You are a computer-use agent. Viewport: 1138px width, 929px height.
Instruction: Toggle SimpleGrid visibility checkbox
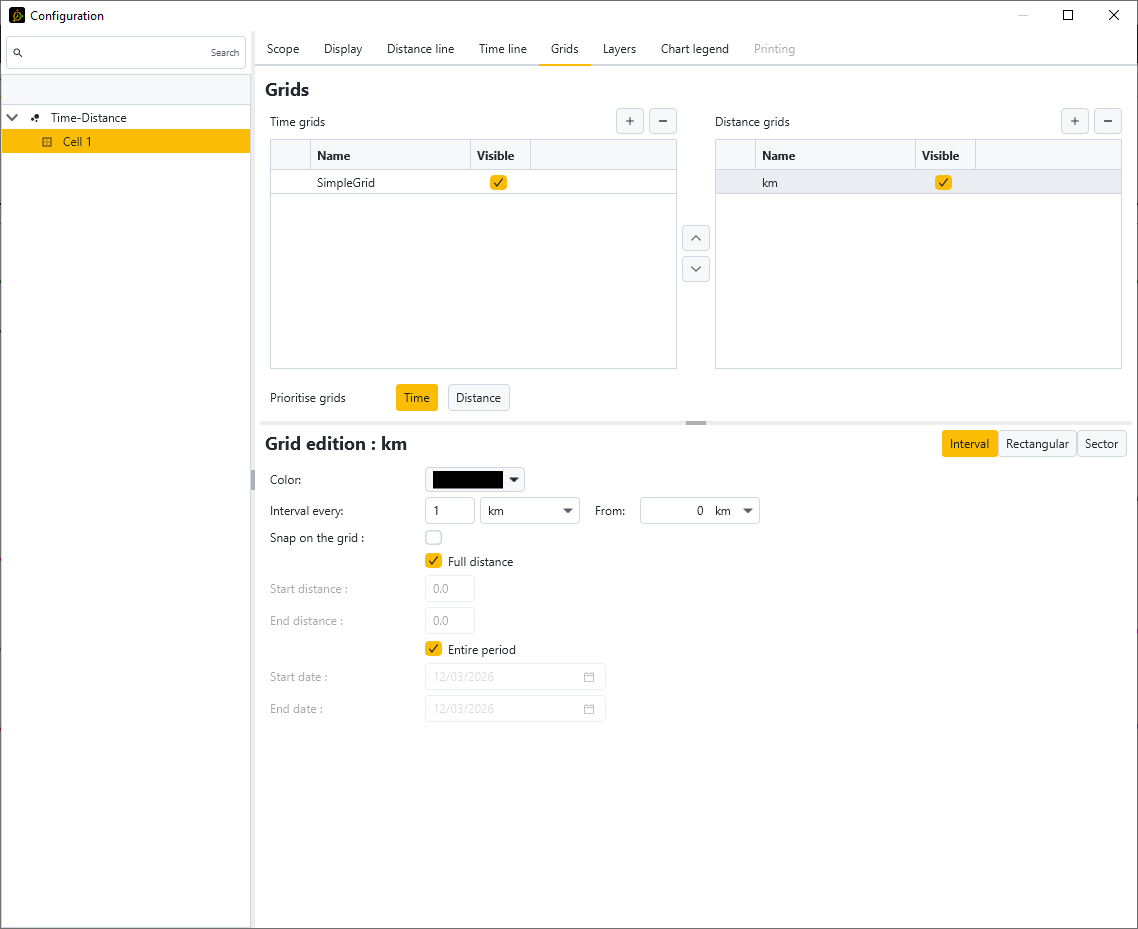click(x=498, y=183)
